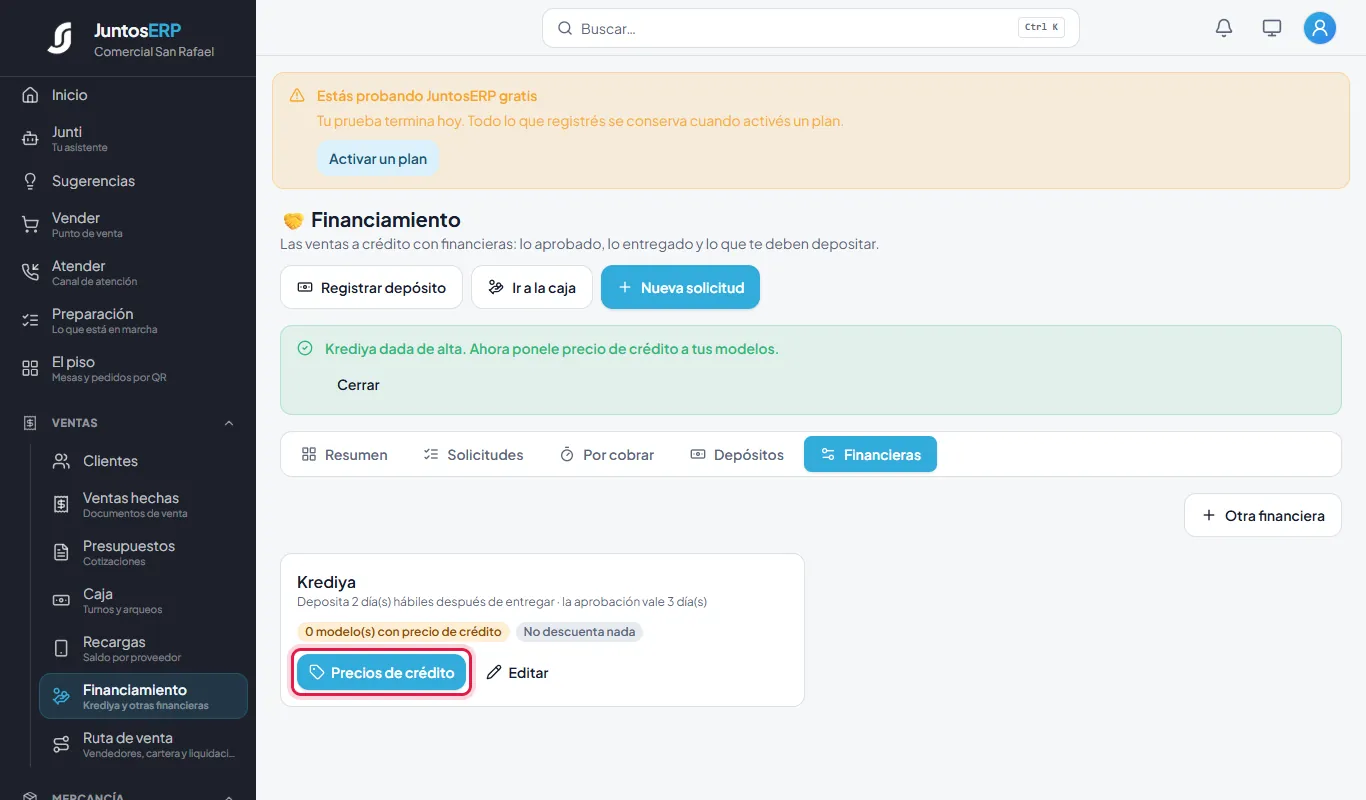The height and width of the screenshot is (800, 1366).
Task: Click the JuntosERP logo icon
Action: point(60,38)
